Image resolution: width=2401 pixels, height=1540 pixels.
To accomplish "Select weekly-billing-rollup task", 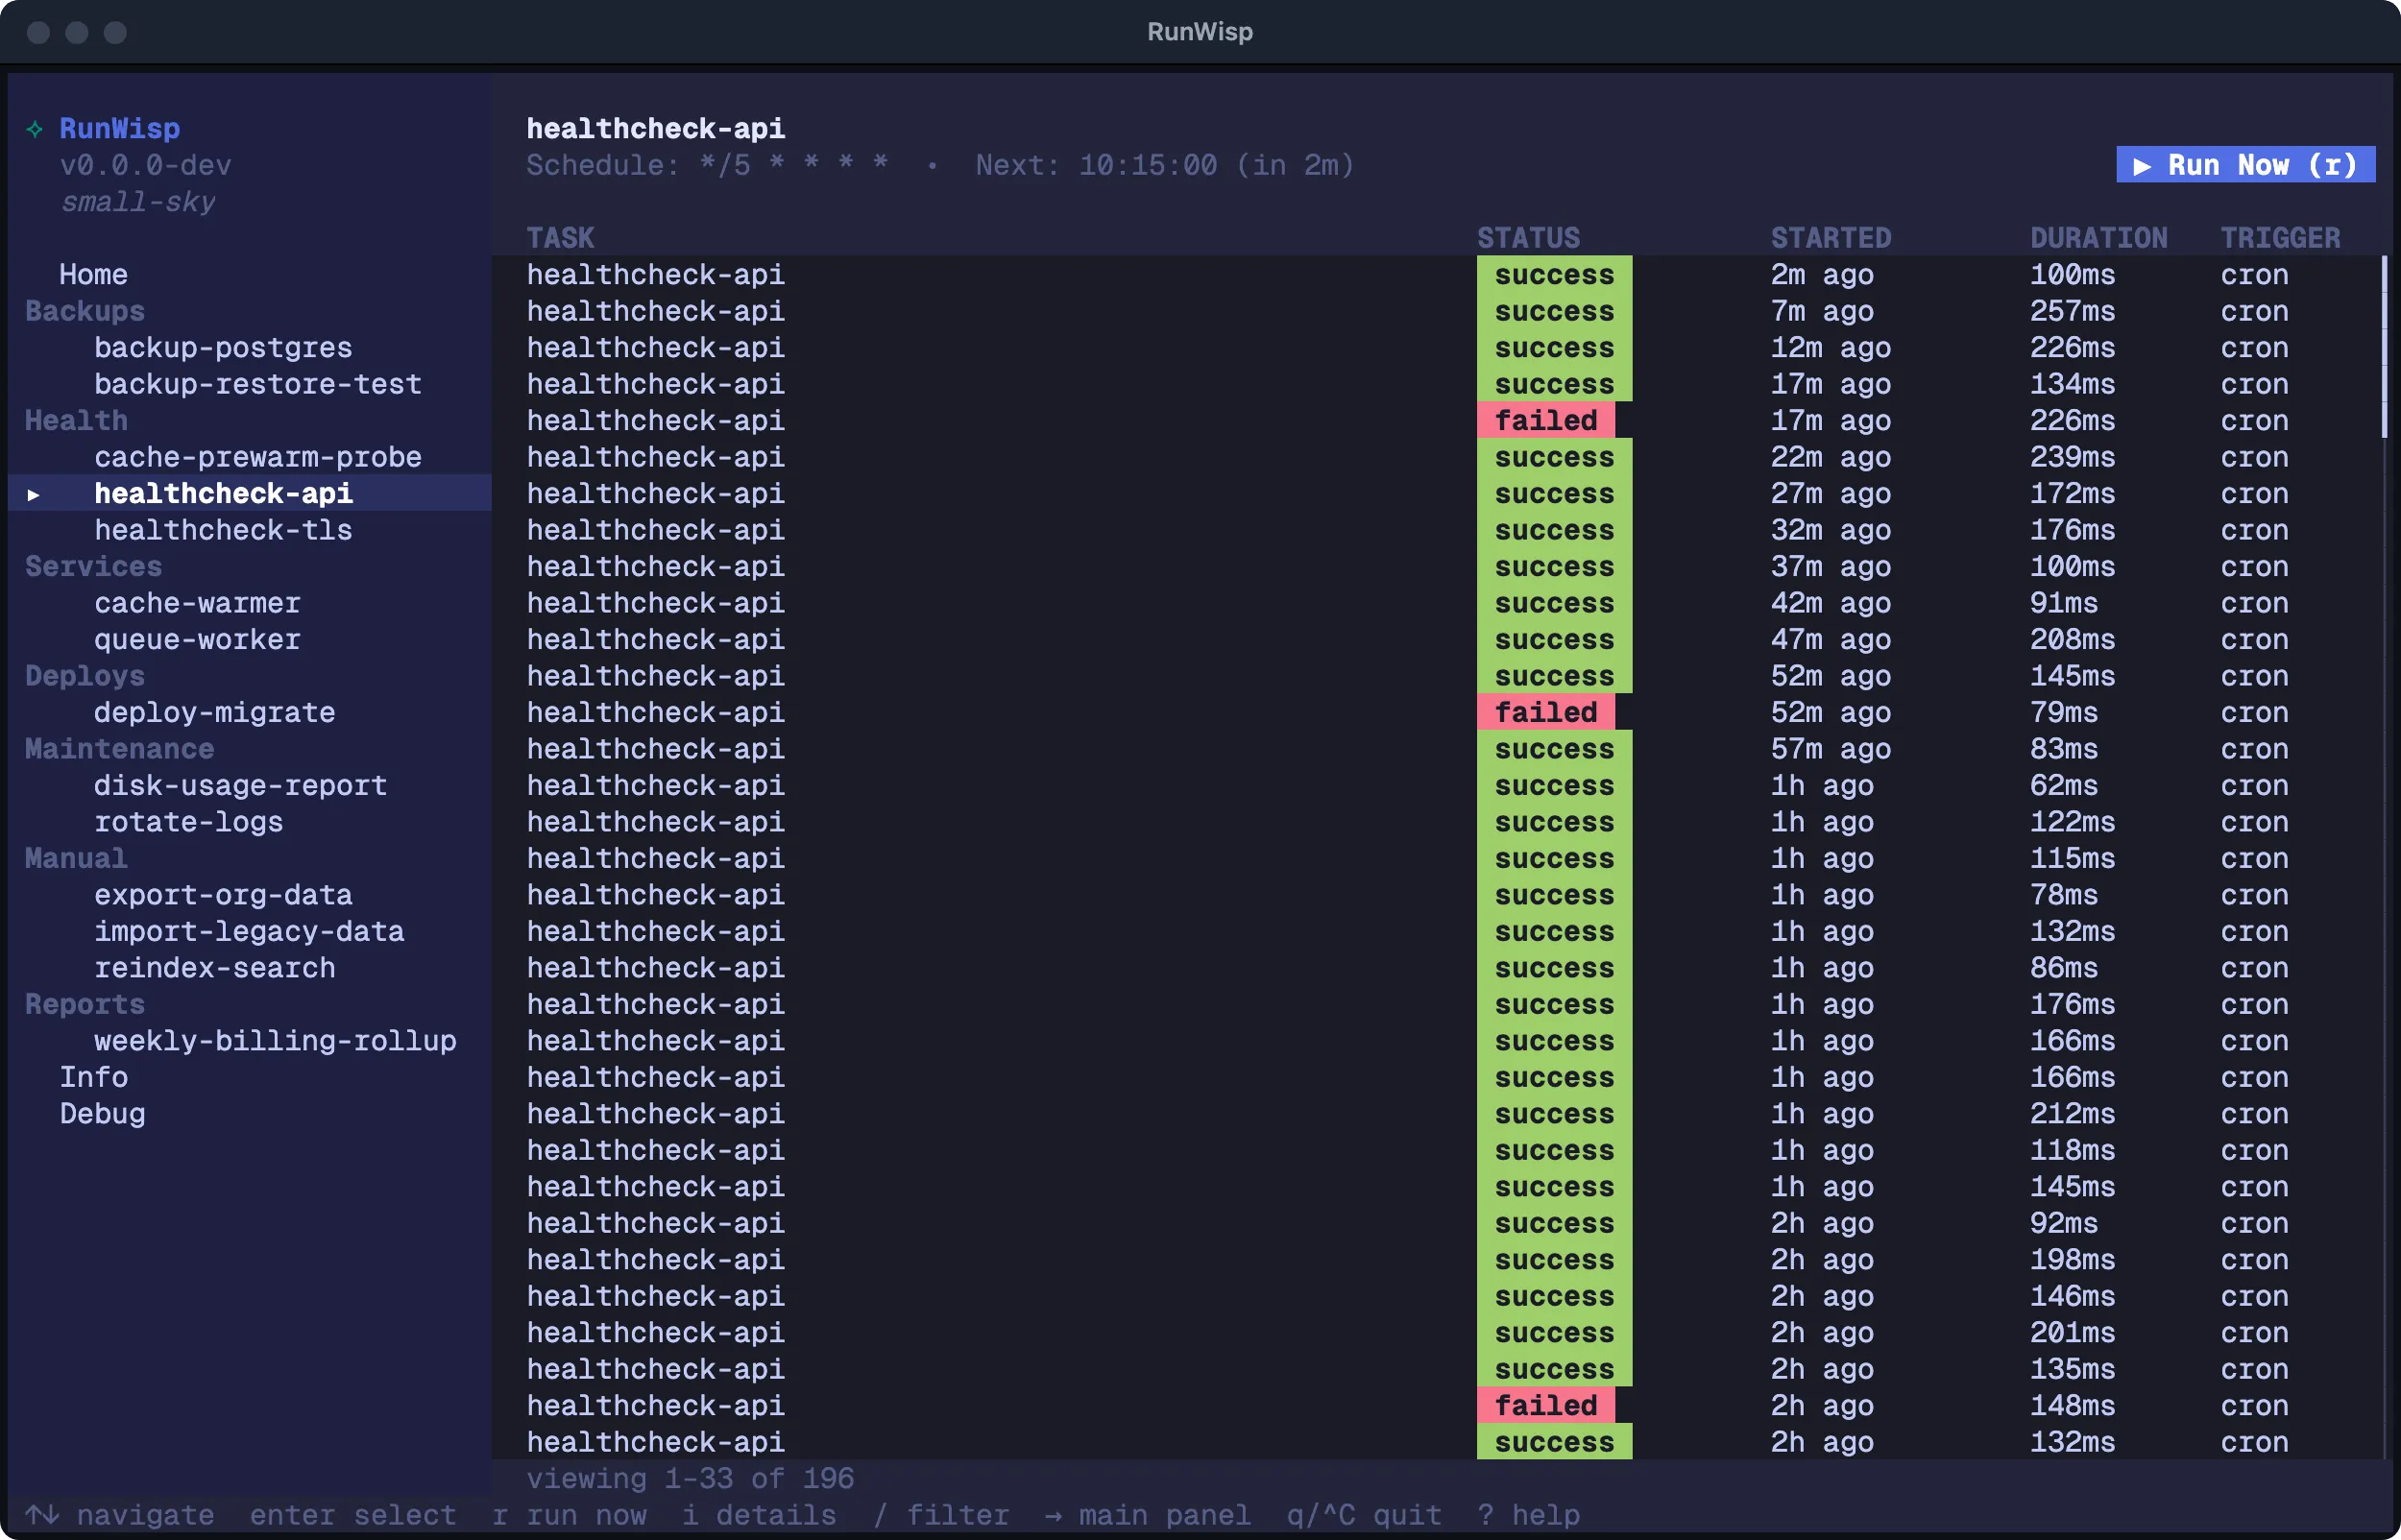I will (x=275, y=1041).
